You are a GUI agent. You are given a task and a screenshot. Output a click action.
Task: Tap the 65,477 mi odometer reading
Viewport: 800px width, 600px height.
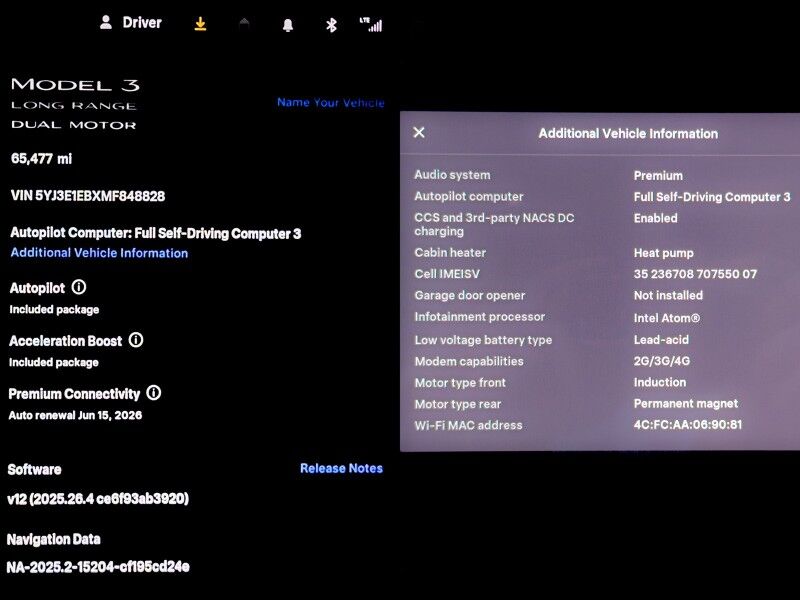tap(41, 159)
